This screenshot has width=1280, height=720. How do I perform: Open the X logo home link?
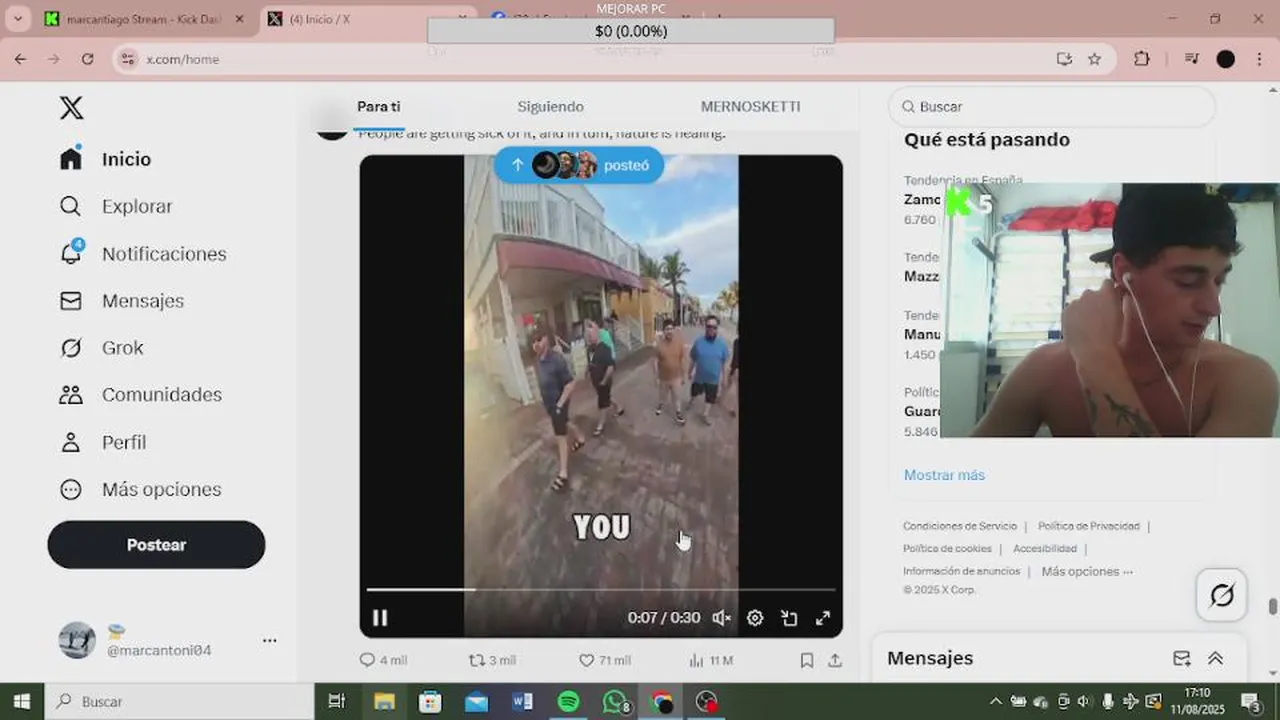71,108
